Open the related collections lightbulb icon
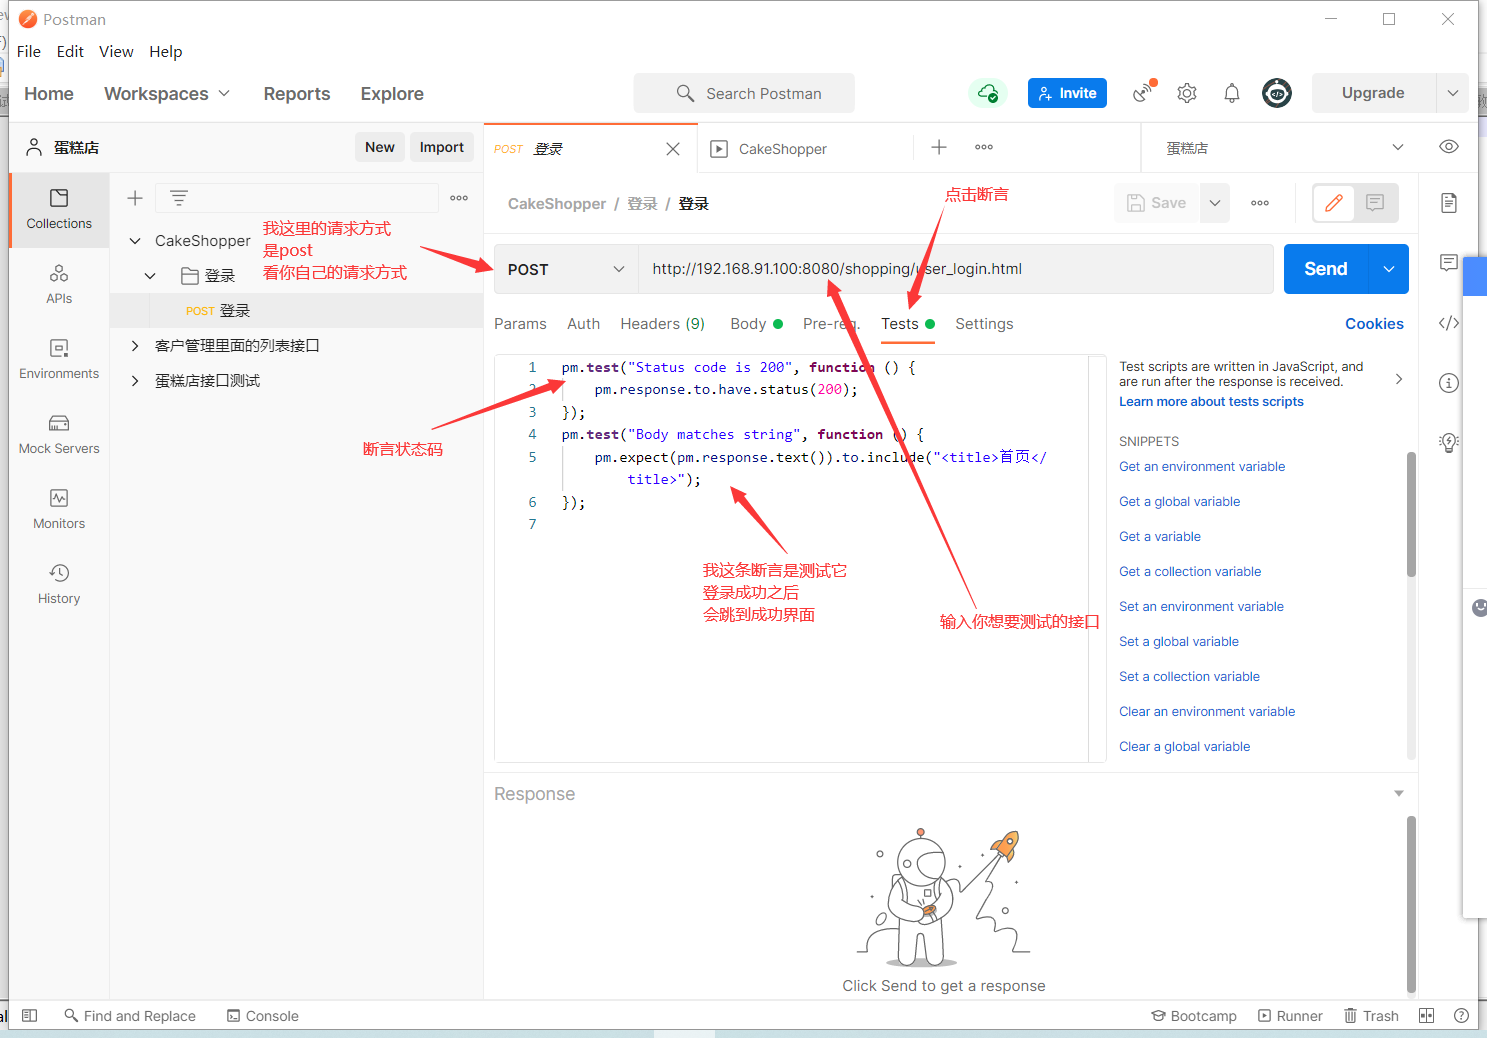The image size is (1487, 1038). pyautogui.click(x=1449, y=443)
